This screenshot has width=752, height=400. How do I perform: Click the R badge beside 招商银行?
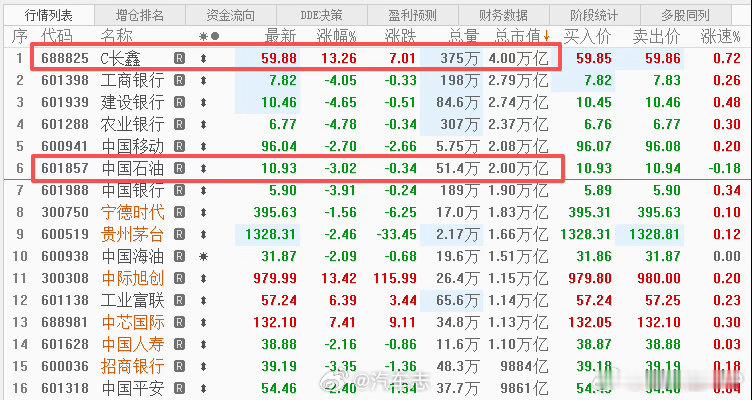179,366
